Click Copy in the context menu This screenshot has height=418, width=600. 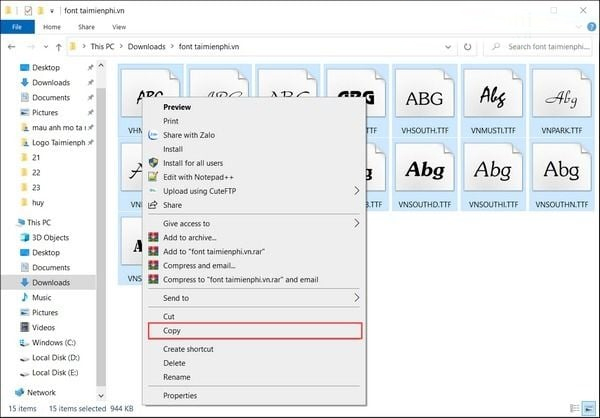pos(254,331)
